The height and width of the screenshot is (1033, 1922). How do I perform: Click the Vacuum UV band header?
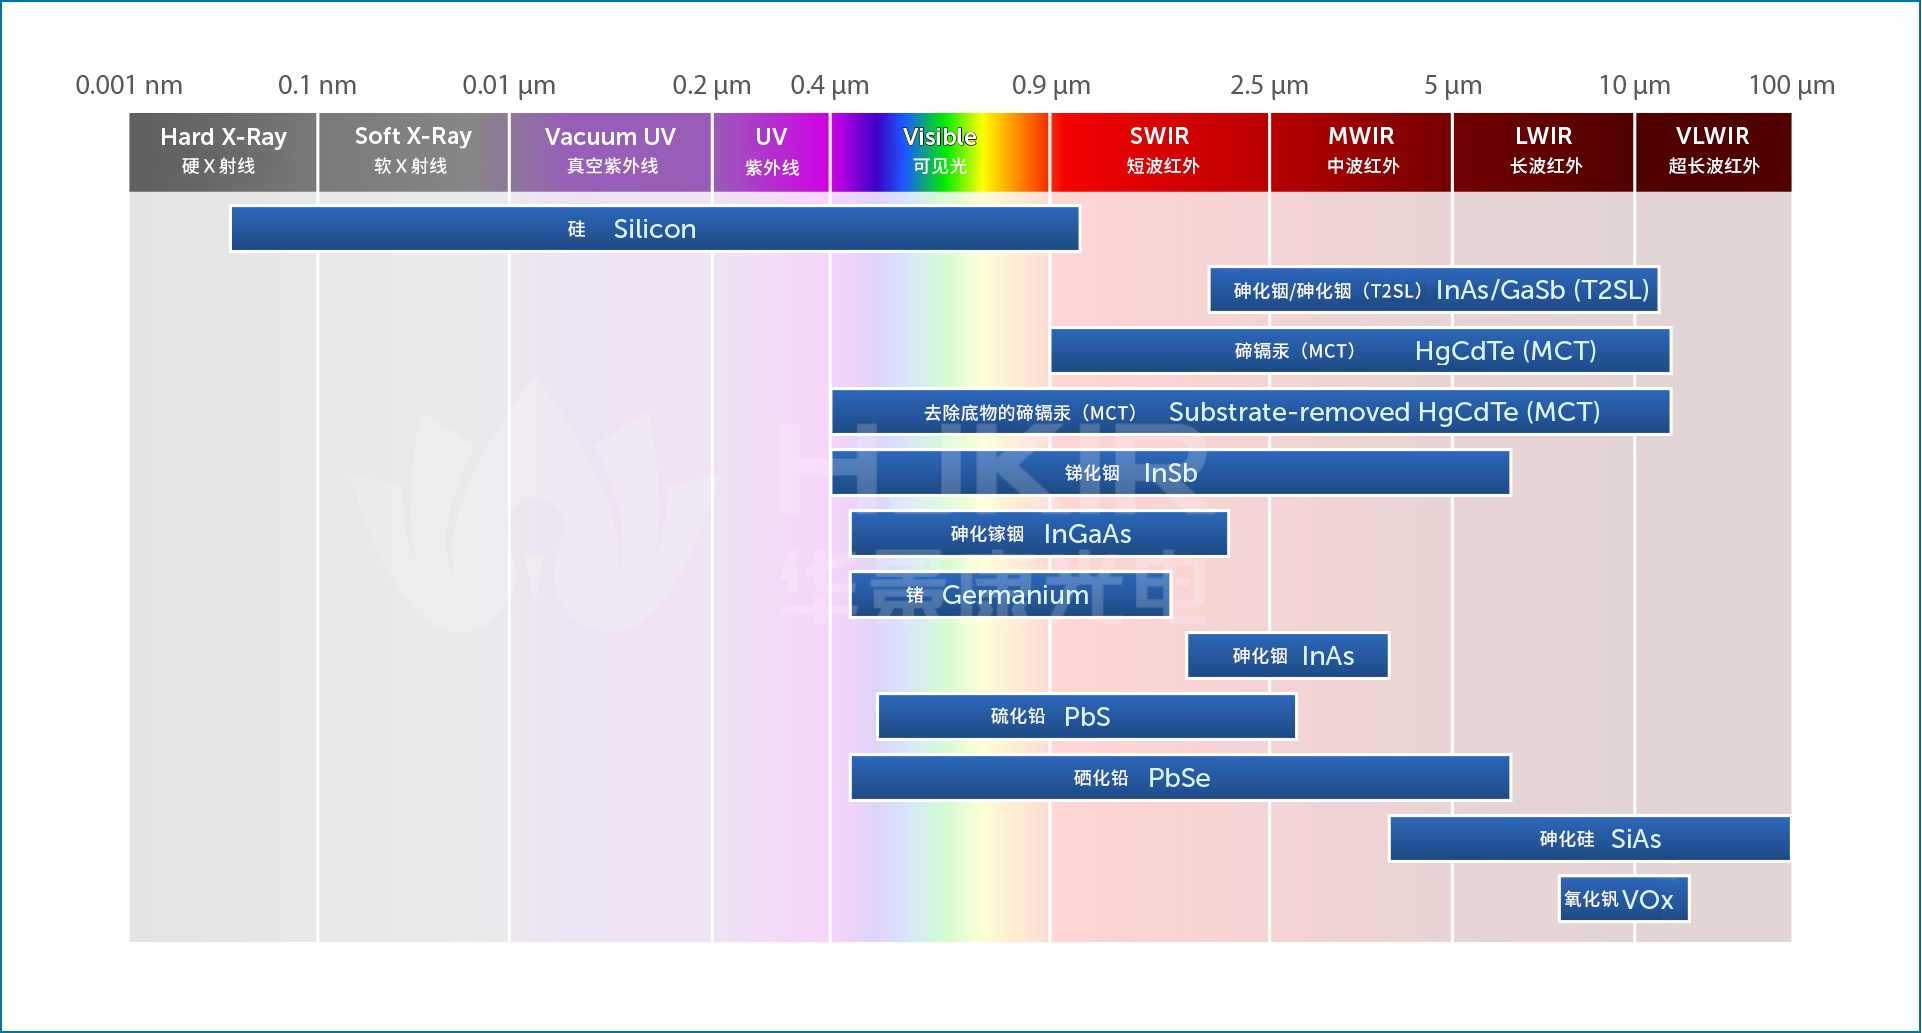coord(611,152)
